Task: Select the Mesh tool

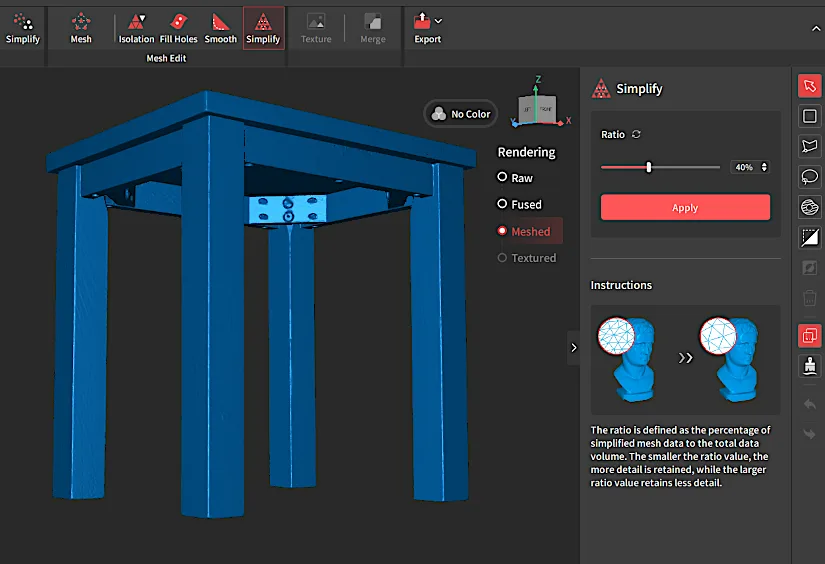Action: click(81, 29)
